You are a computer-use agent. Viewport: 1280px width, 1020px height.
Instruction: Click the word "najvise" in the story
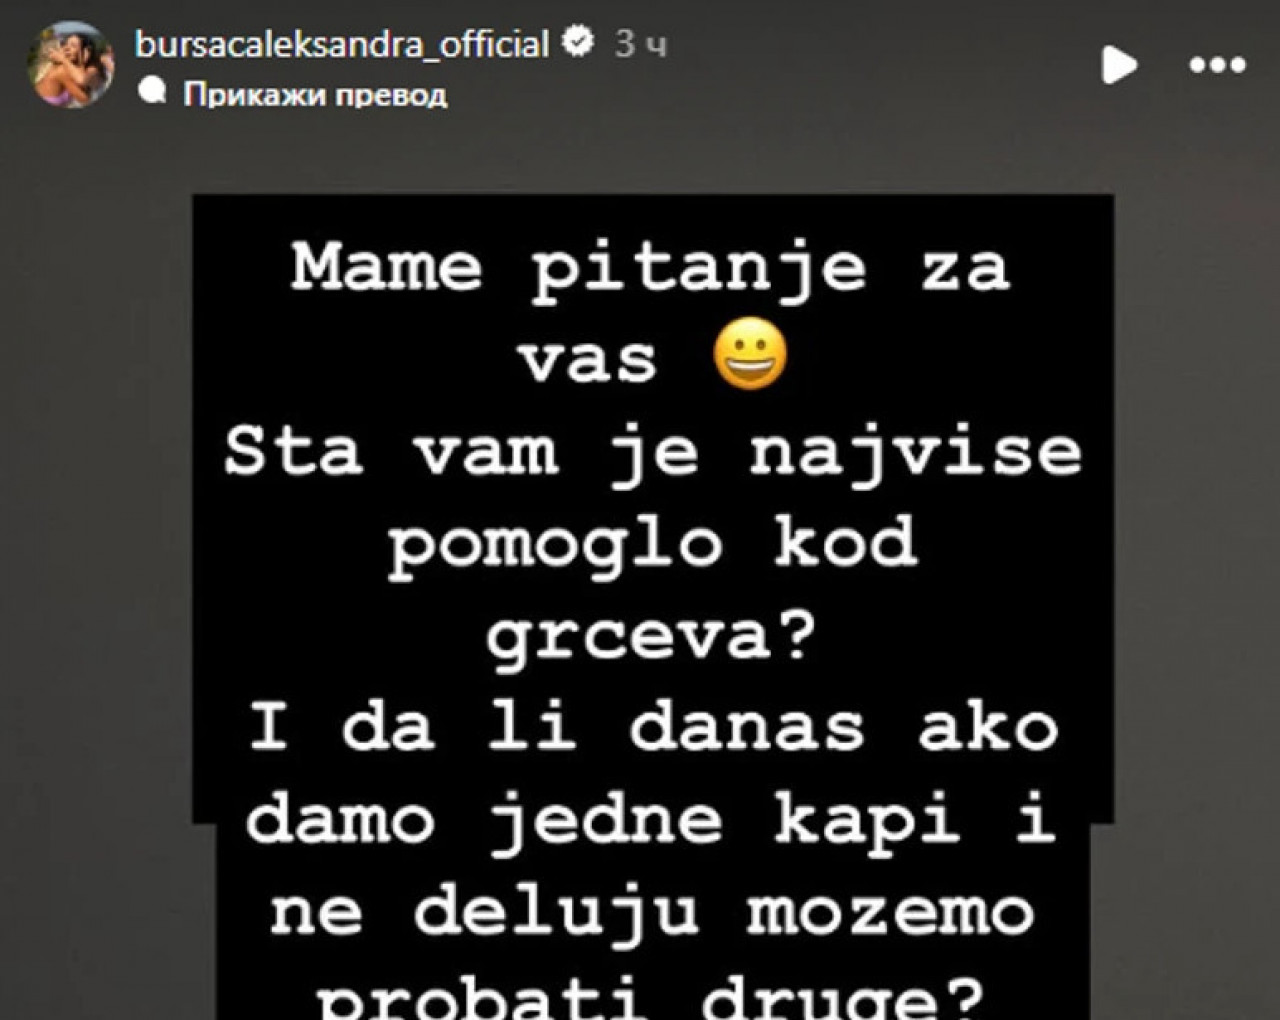(x=915, y=455)
